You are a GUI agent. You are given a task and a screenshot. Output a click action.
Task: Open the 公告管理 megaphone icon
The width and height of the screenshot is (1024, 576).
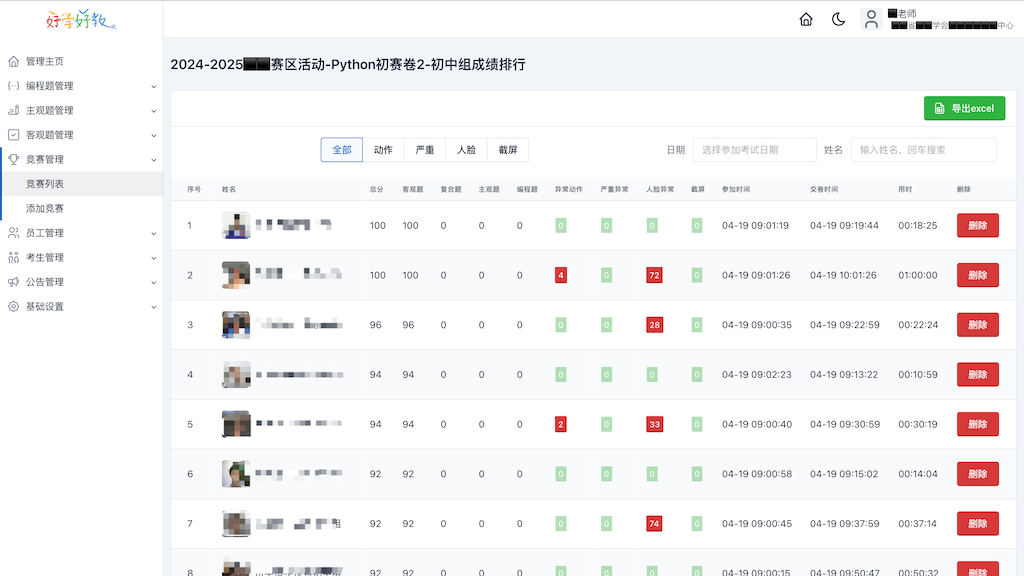click(x=14, y=281)
